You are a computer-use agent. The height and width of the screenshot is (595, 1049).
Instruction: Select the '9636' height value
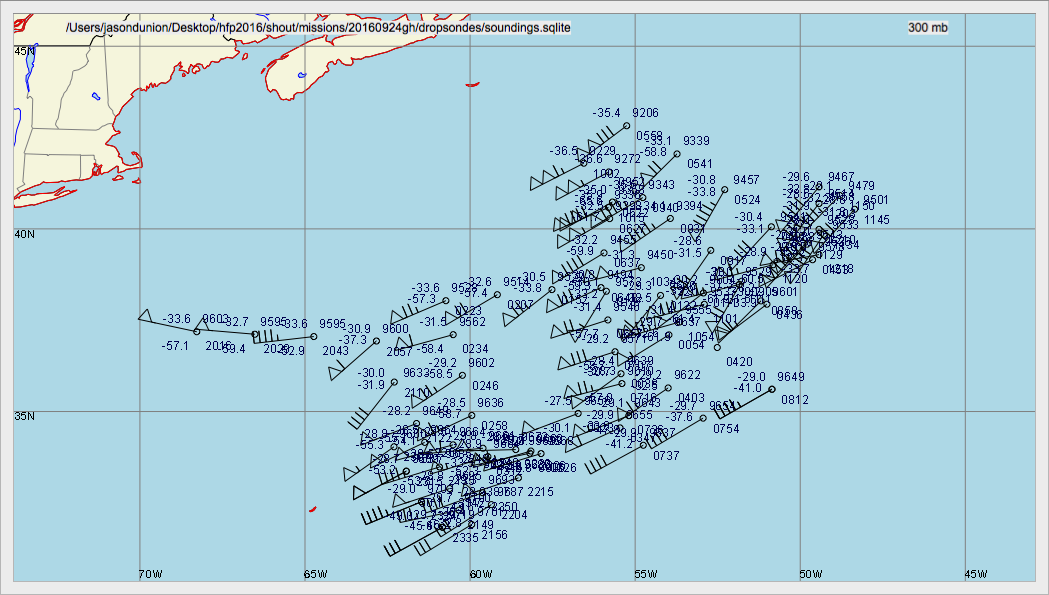[x=490, y=403]
